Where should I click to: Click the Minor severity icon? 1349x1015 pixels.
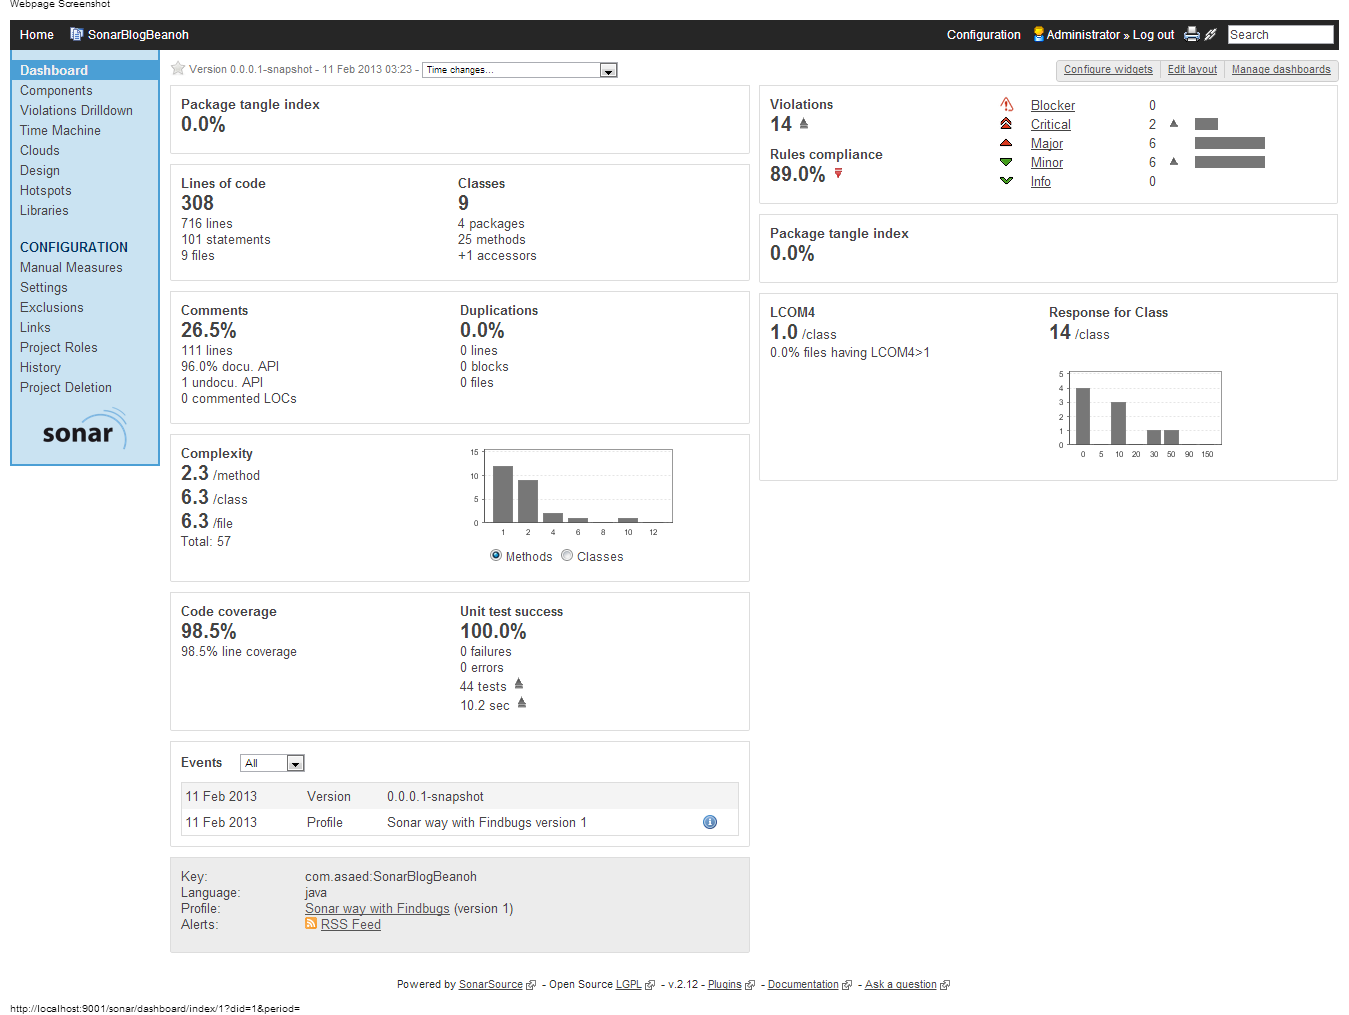coord(1007,162)
